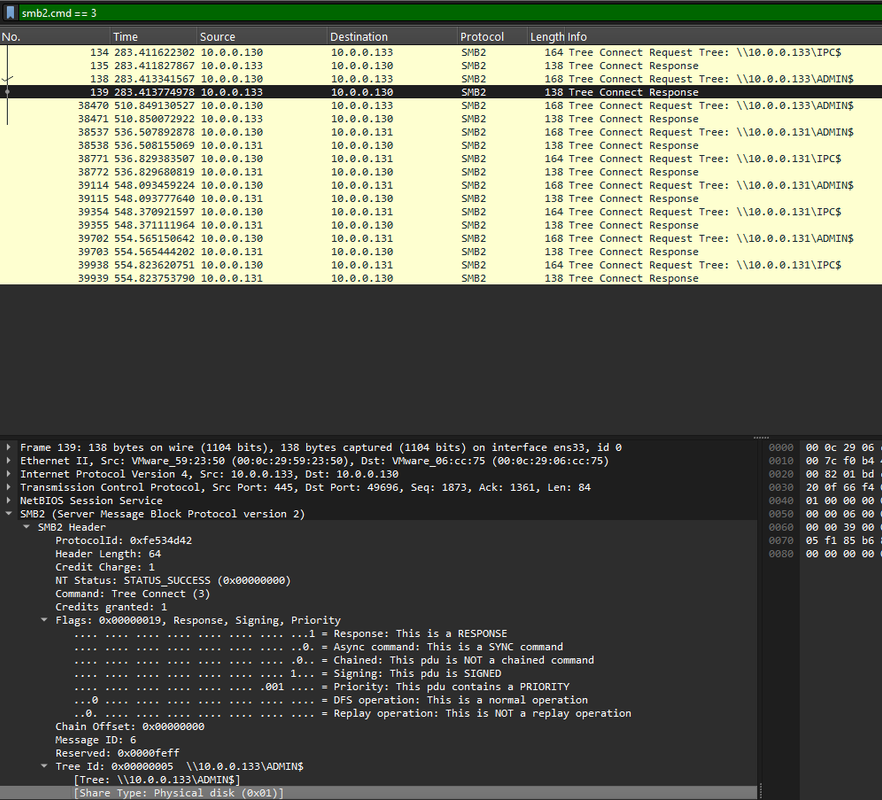
Task: Select packet 39938 row
Action: 441,266
